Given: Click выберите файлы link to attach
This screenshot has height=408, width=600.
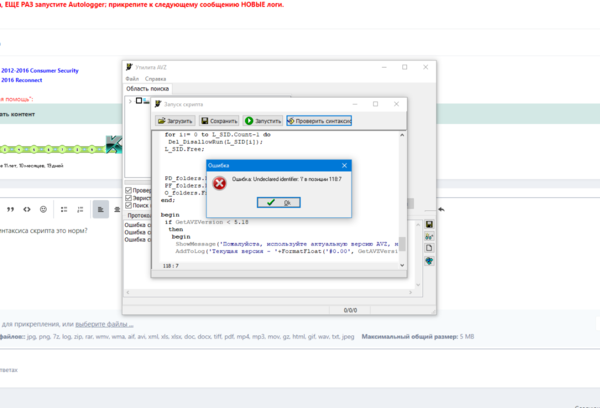Looking at the screenshot, I should pos(104,324).
